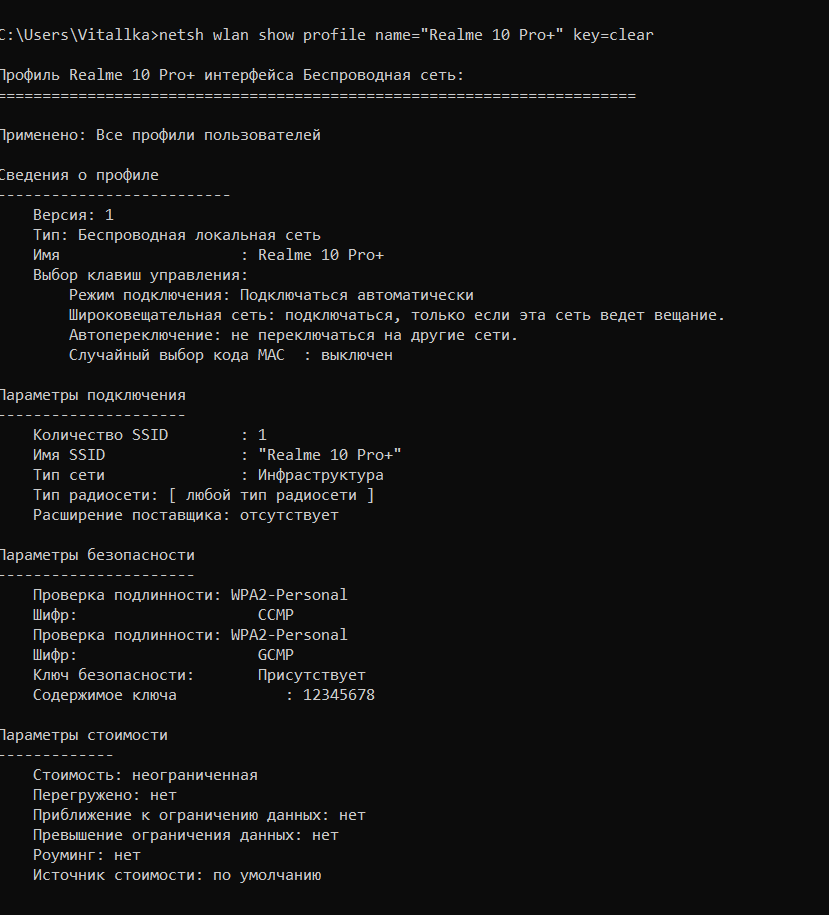
Task: Click the netsh wlan show profile command line
Action: (327, 35)
